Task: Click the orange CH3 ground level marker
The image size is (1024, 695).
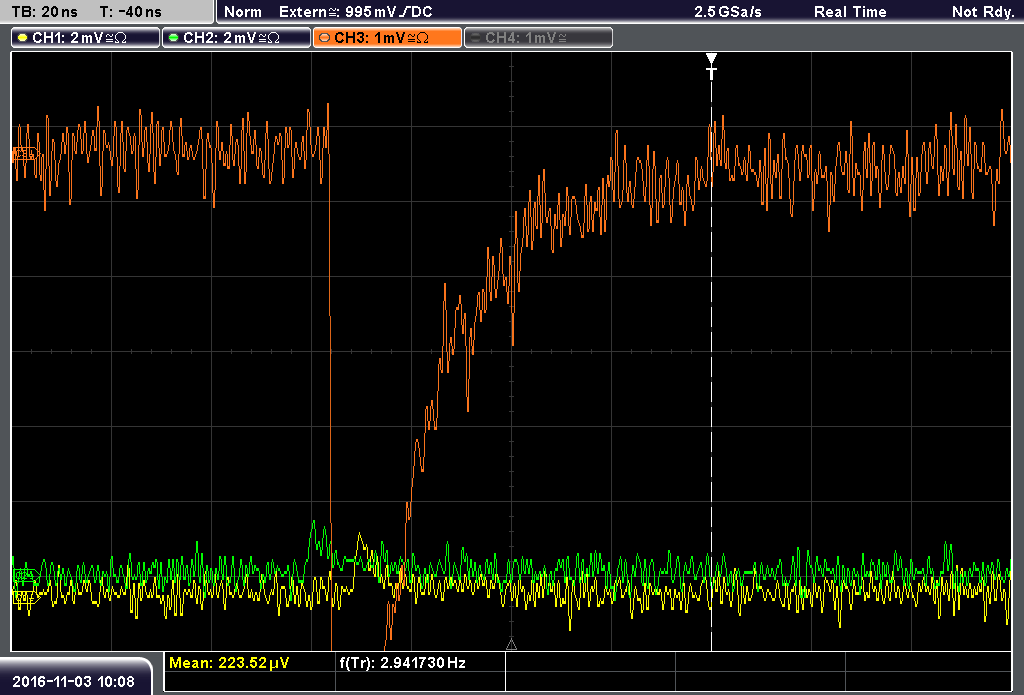Action: [24, 154]
